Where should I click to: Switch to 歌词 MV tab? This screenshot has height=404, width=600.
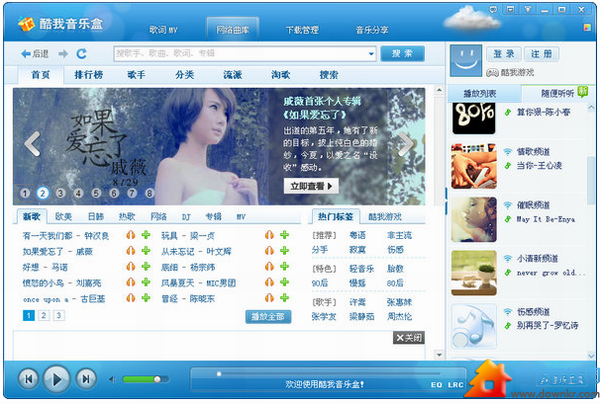pos(163,30)
